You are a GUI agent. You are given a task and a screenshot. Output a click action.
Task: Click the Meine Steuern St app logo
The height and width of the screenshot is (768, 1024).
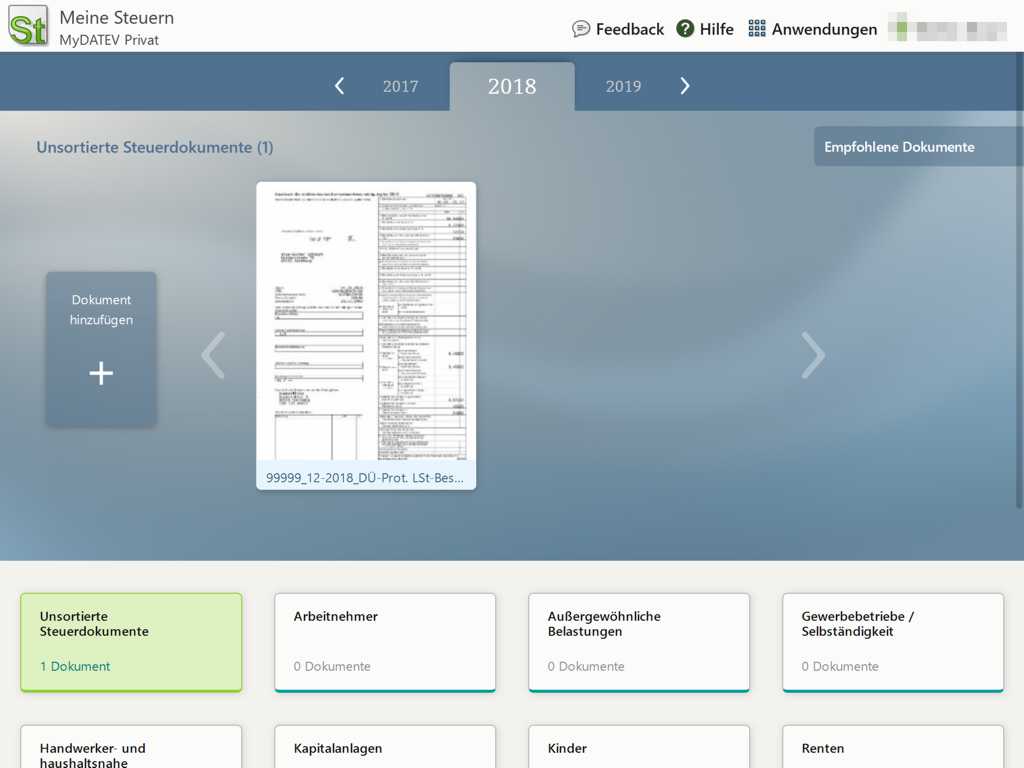click(x=28, y=26)
